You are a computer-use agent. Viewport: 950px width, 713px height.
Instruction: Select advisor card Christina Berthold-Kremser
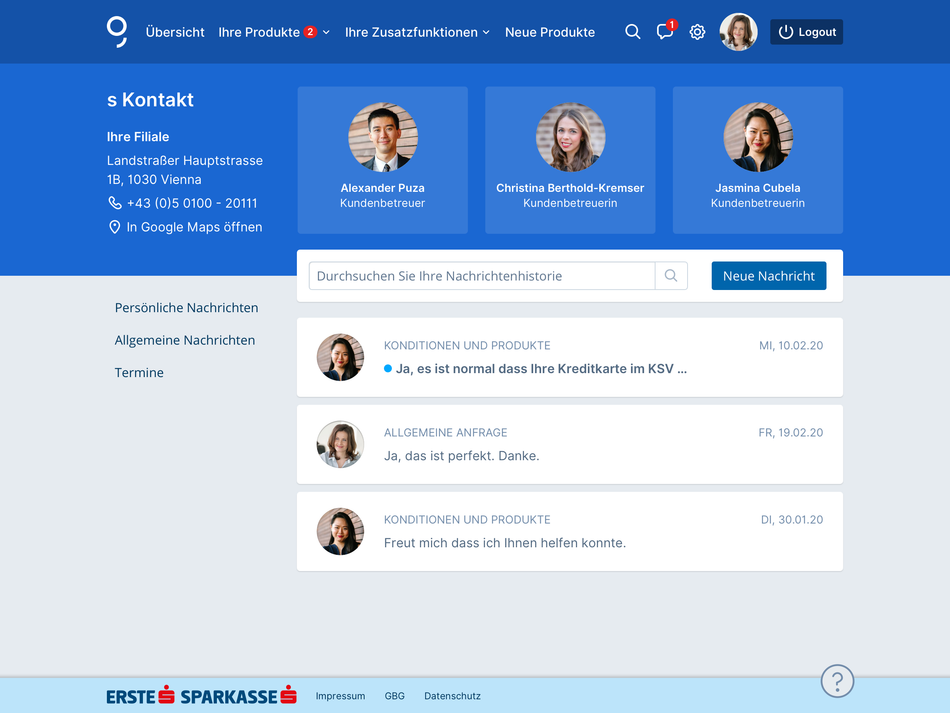pyautogui.click(x=570, y=160)
